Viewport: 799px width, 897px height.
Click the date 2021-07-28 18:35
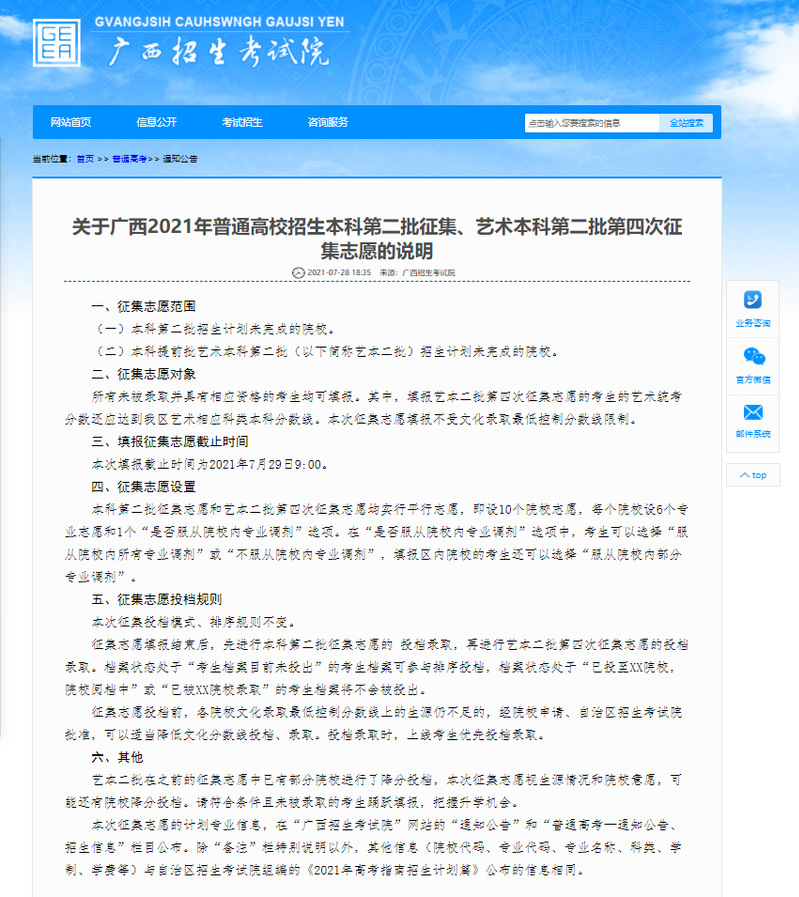point(339,273)
